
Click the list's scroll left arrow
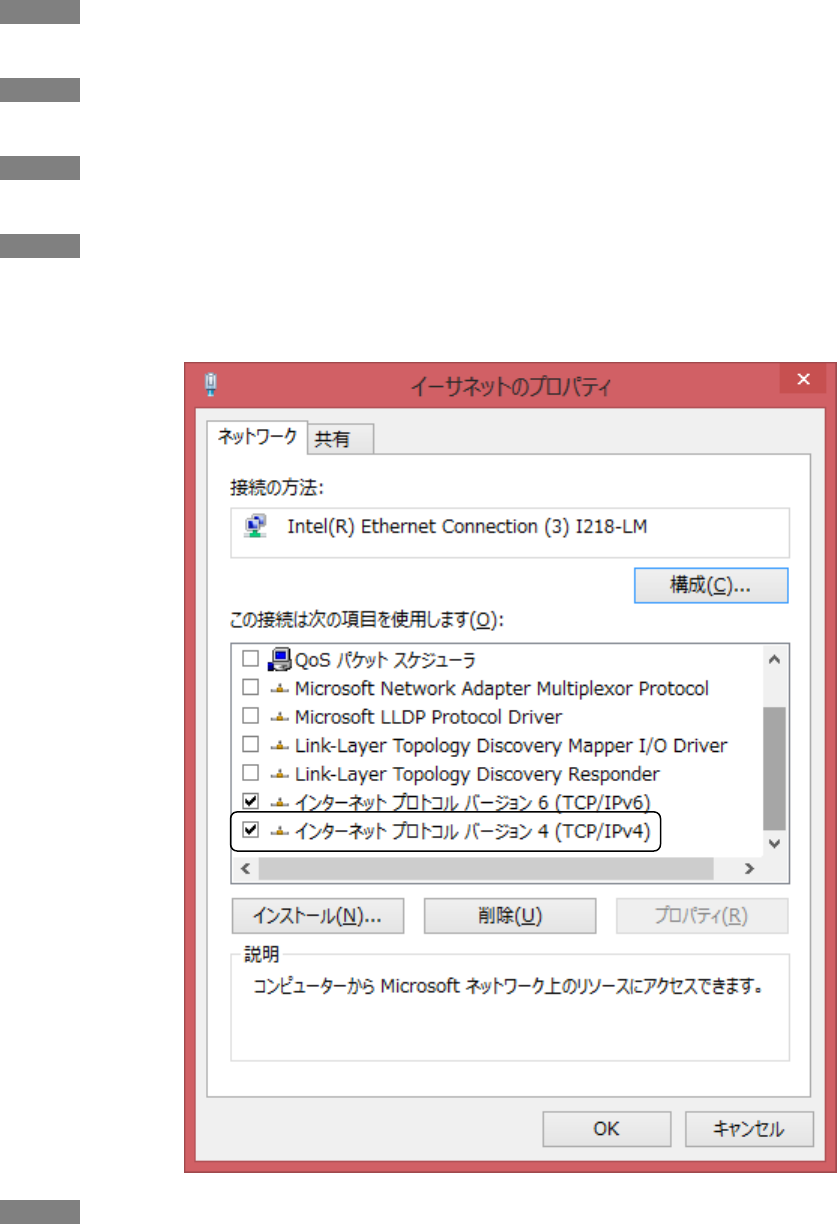(246, 870)
